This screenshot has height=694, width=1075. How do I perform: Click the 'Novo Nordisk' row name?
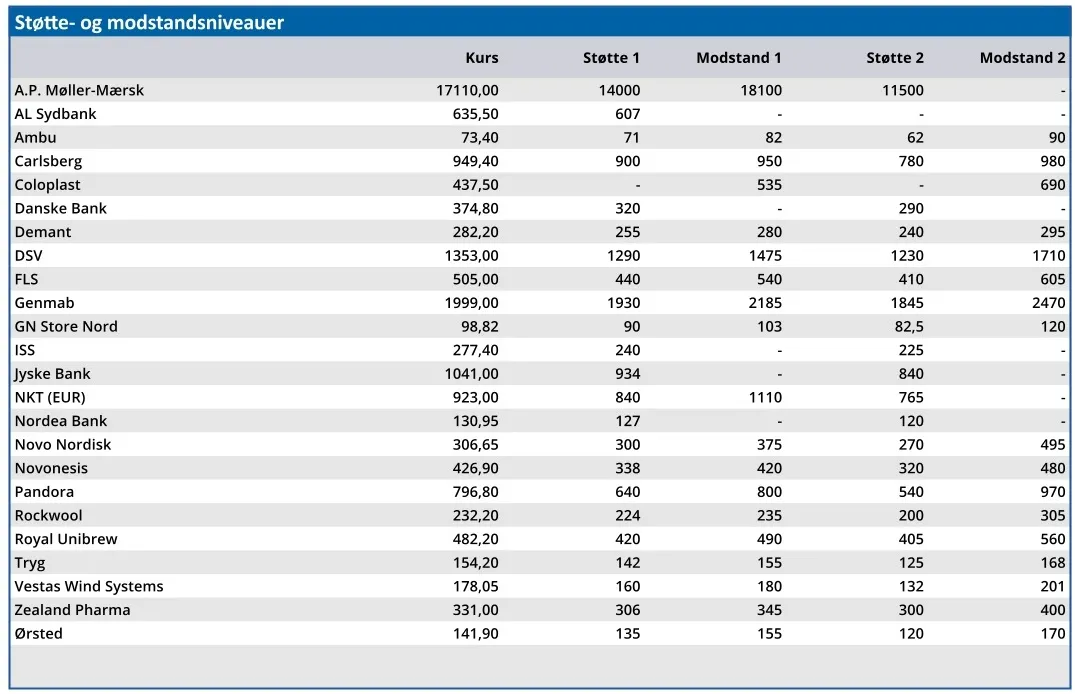[62, 444]
